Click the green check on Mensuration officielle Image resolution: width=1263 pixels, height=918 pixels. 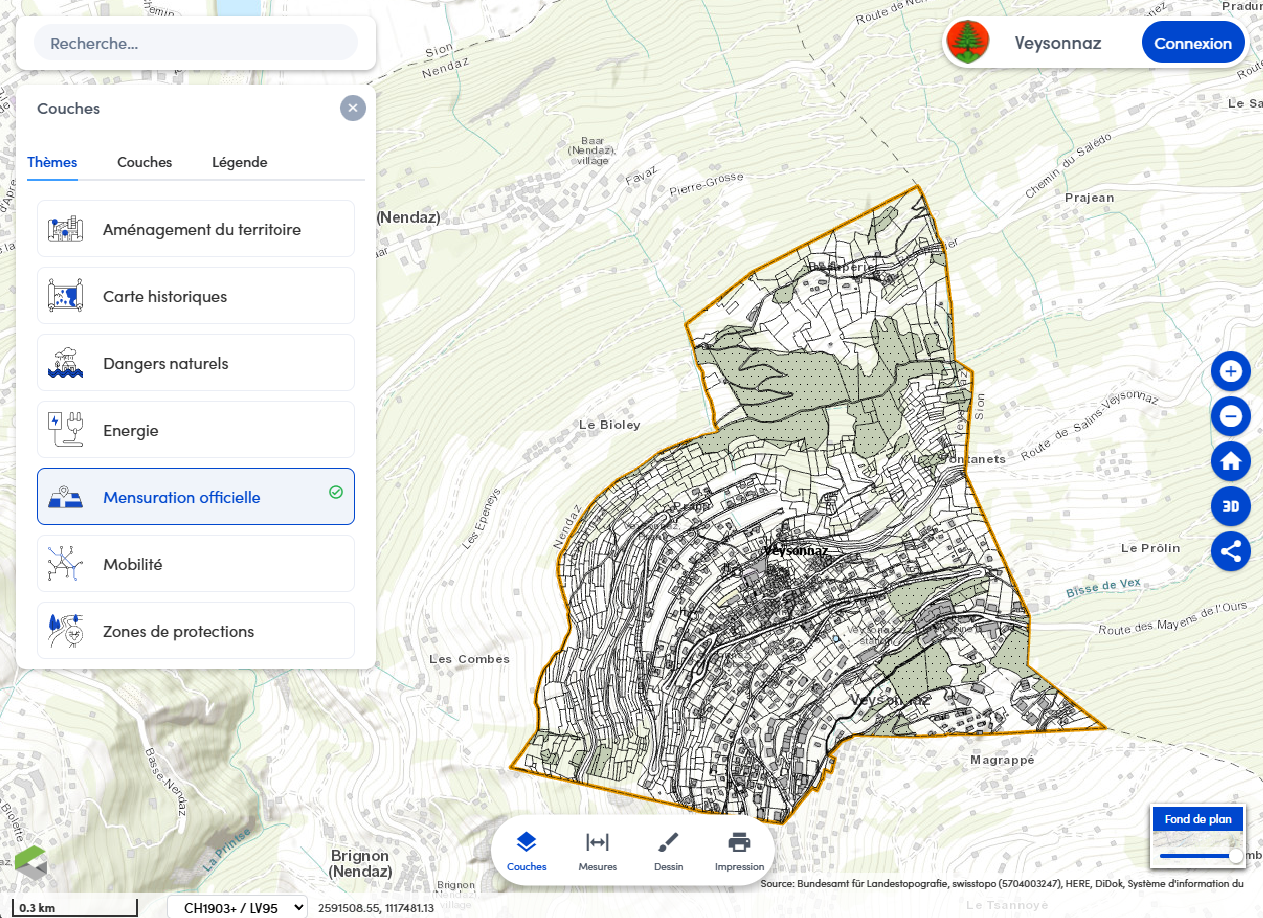[336, 492]
